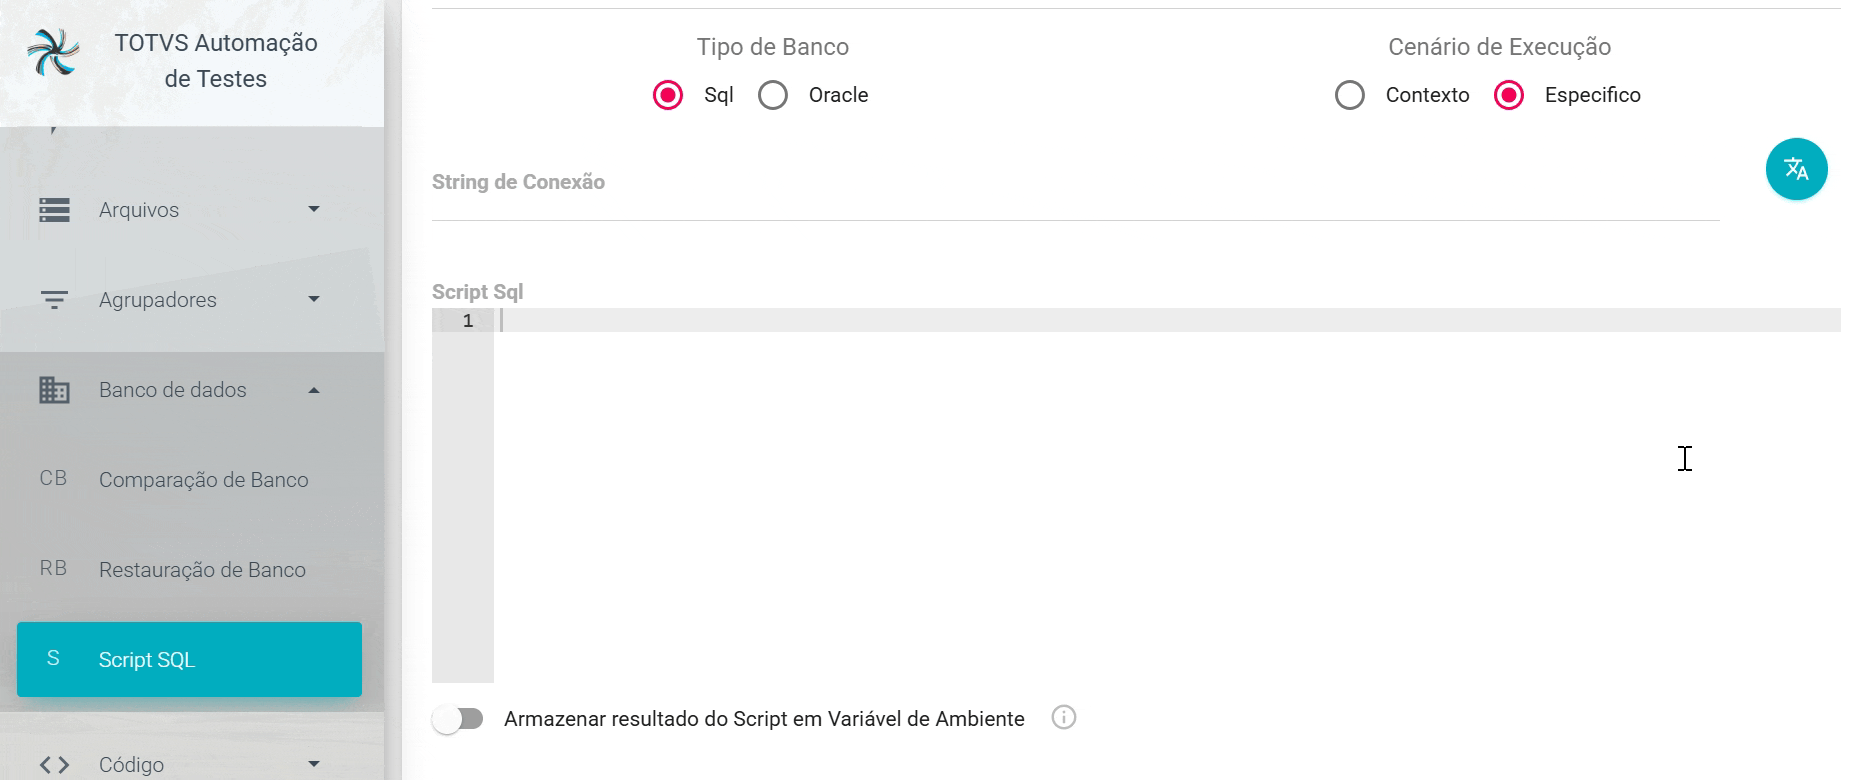Image resolution: width=1871 pixels, height=780 pixels.
Task: Click the Código angle brackets icon
Action: (54, 765)
